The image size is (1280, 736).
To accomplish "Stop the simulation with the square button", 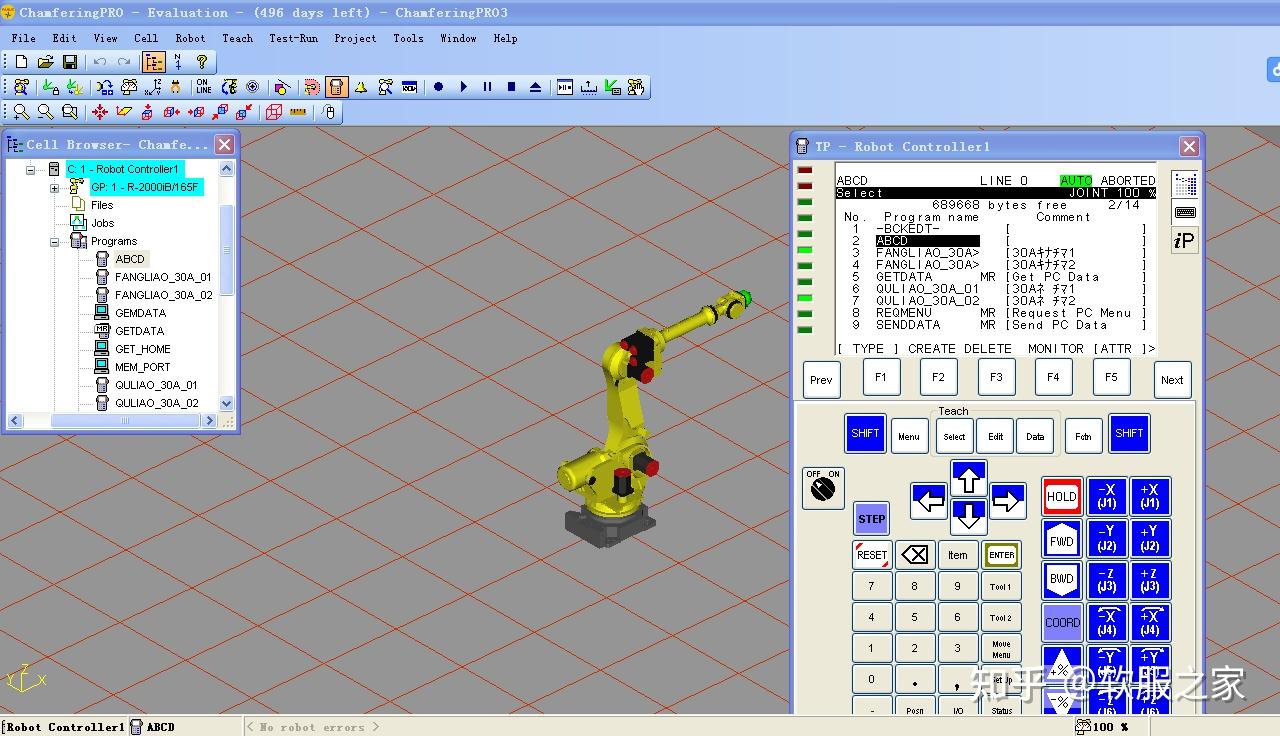I will click(x=511, y=87).
